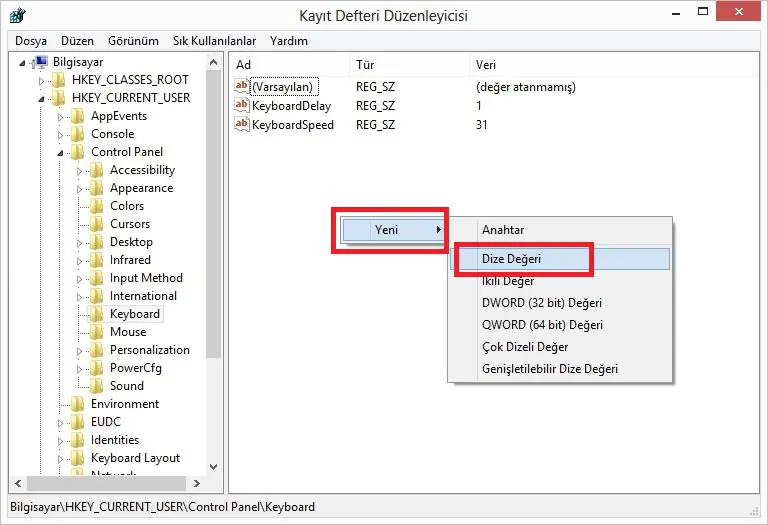The image size is (768, 525).
Task: Click the Keyboard folder icon
Action: point(97,314)
